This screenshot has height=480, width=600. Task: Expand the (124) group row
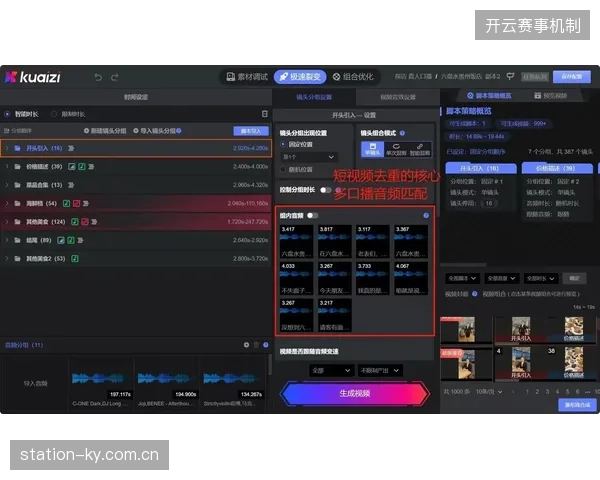pyautogui.click(x=7, y=222)
